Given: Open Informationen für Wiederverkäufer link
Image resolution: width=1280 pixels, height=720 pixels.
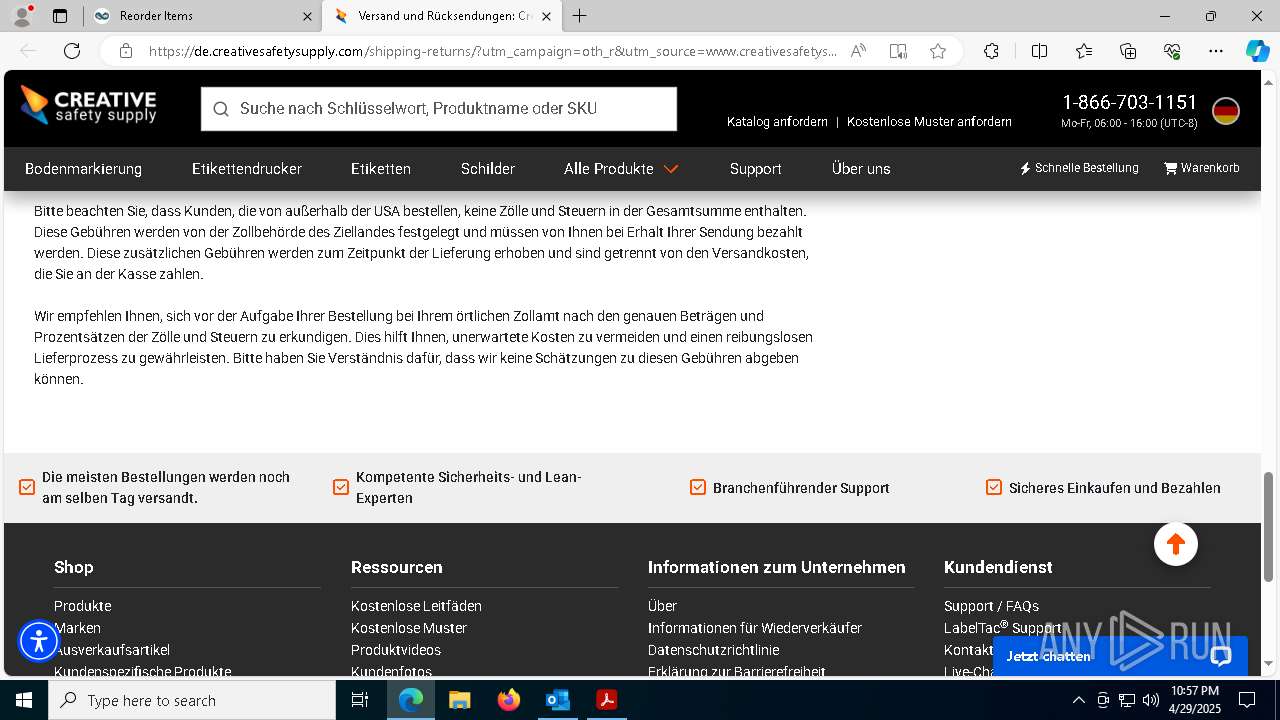Looking at the screenshot, I should click(755, 628).
